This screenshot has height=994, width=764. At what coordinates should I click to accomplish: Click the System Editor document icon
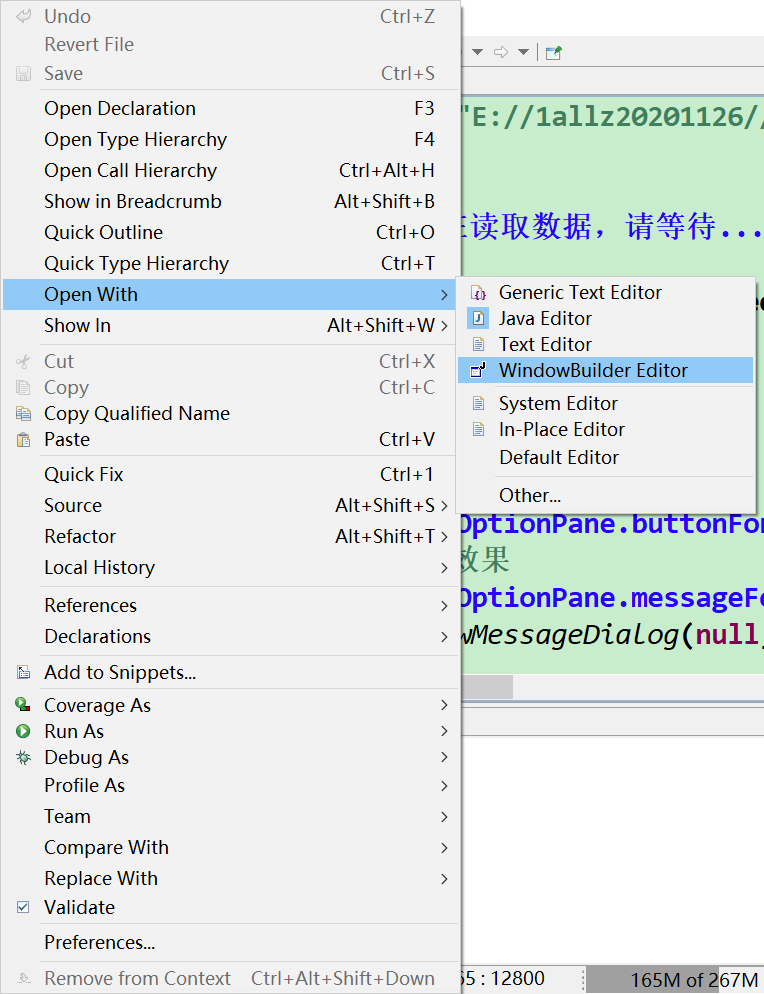(x=479, y=403)
